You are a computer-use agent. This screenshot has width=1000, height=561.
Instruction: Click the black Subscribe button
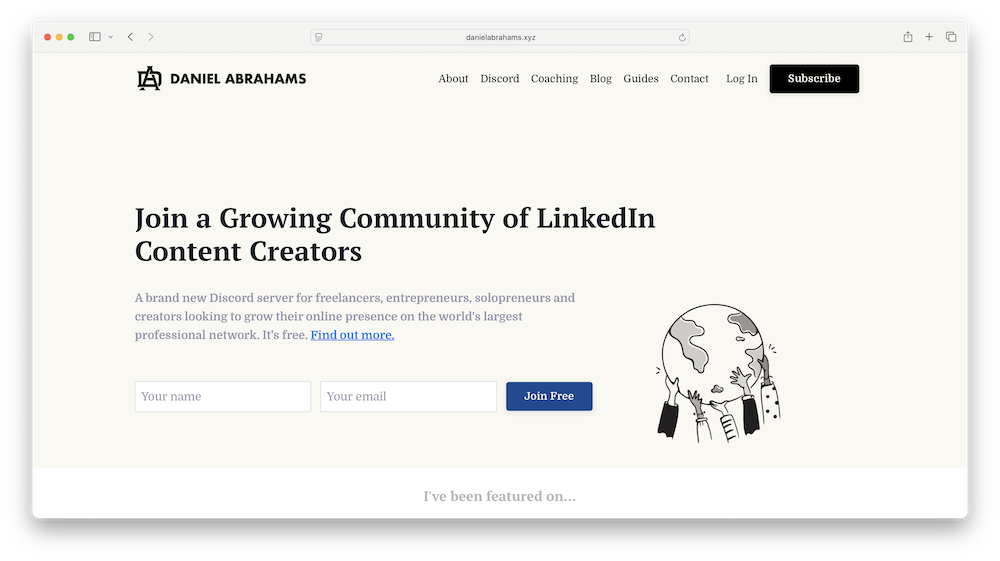click(814, 78)
